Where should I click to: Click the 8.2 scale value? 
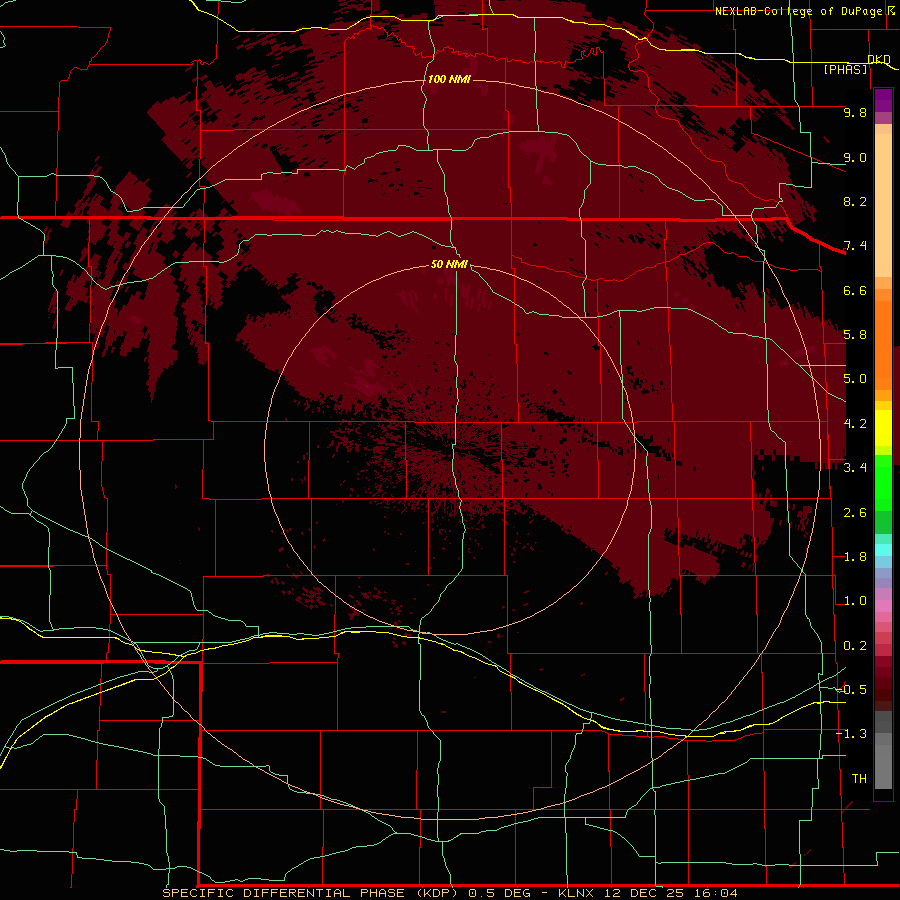855,201
